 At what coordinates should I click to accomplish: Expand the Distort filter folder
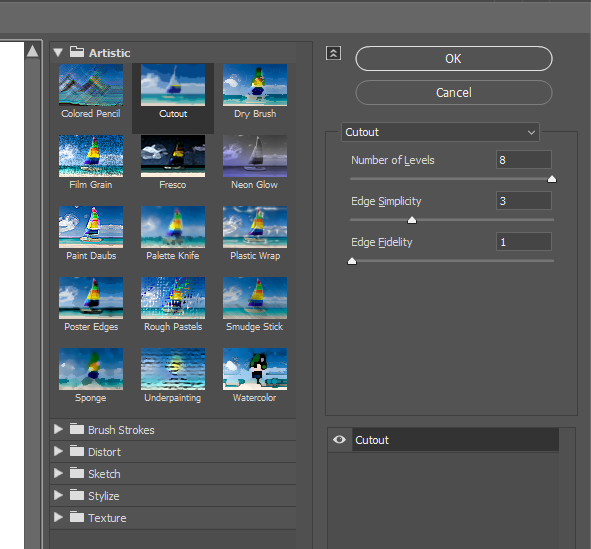[58, 451]
